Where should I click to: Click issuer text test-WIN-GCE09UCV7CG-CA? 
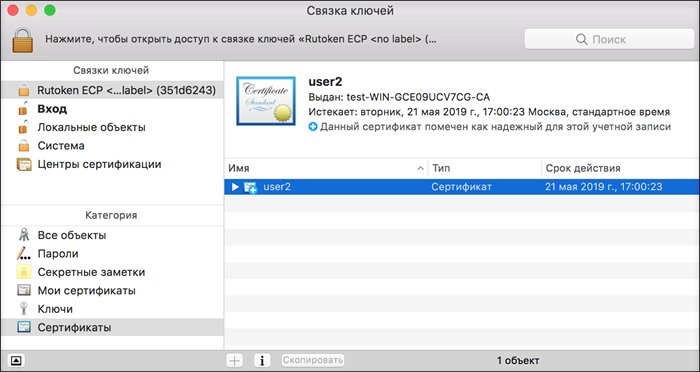click(418, 97)
